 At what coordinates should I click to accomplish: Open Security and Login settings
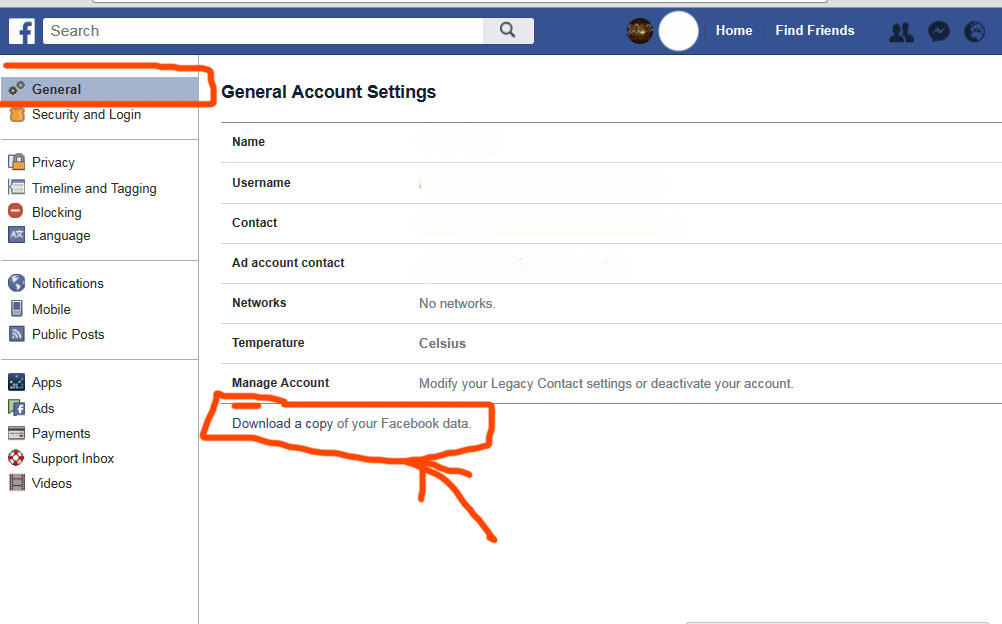[x=86, y=114]
